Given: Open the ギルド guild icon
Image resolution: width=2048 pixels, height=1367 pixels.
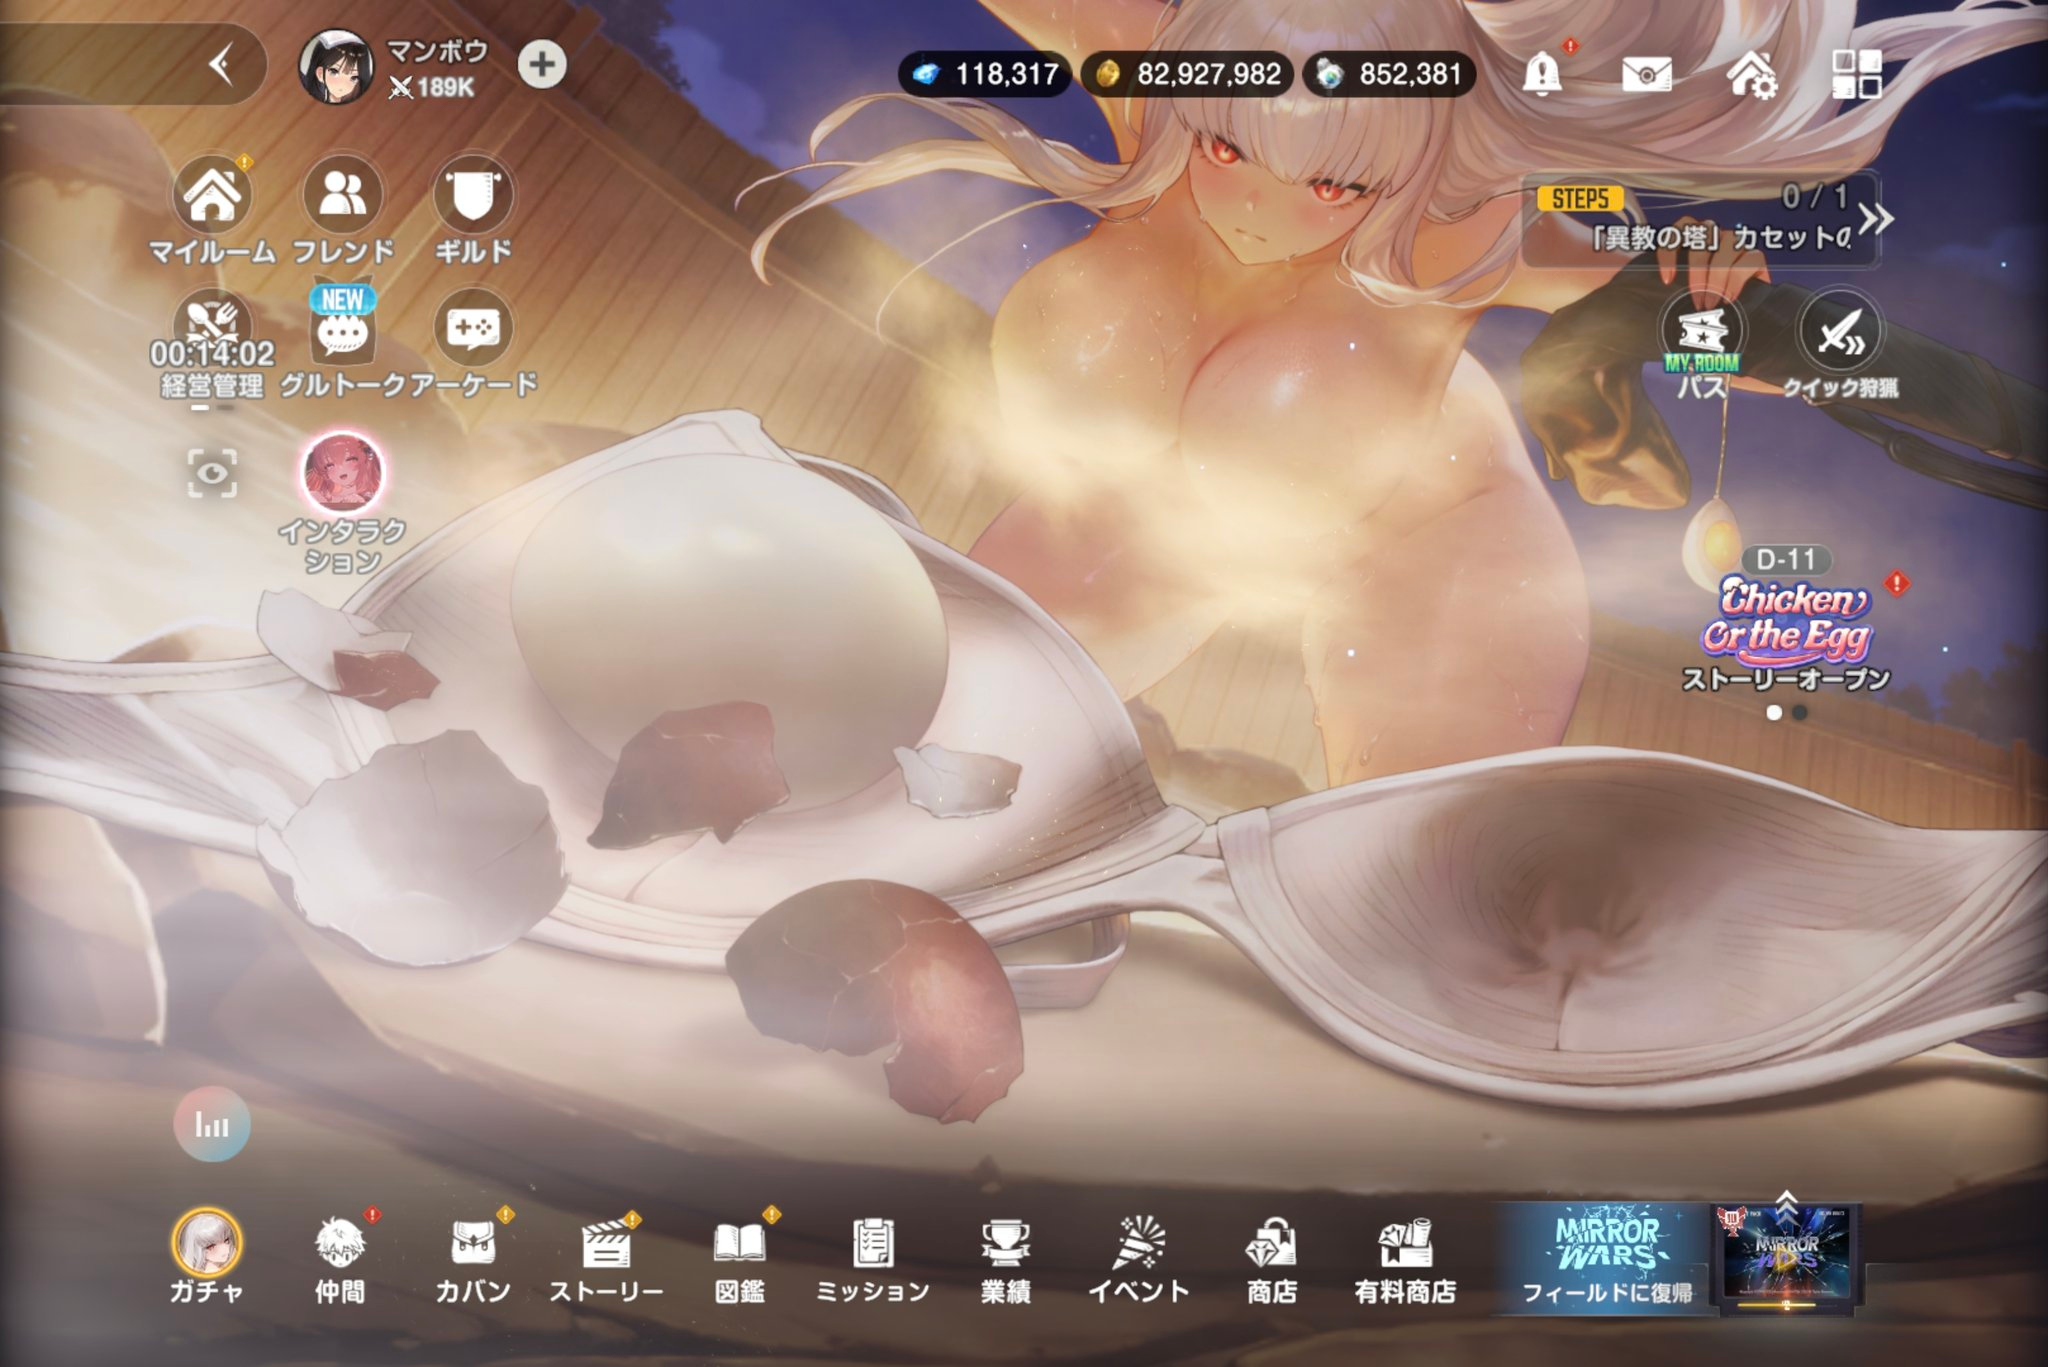Looking at the screenshot, I should coord(473,196).
